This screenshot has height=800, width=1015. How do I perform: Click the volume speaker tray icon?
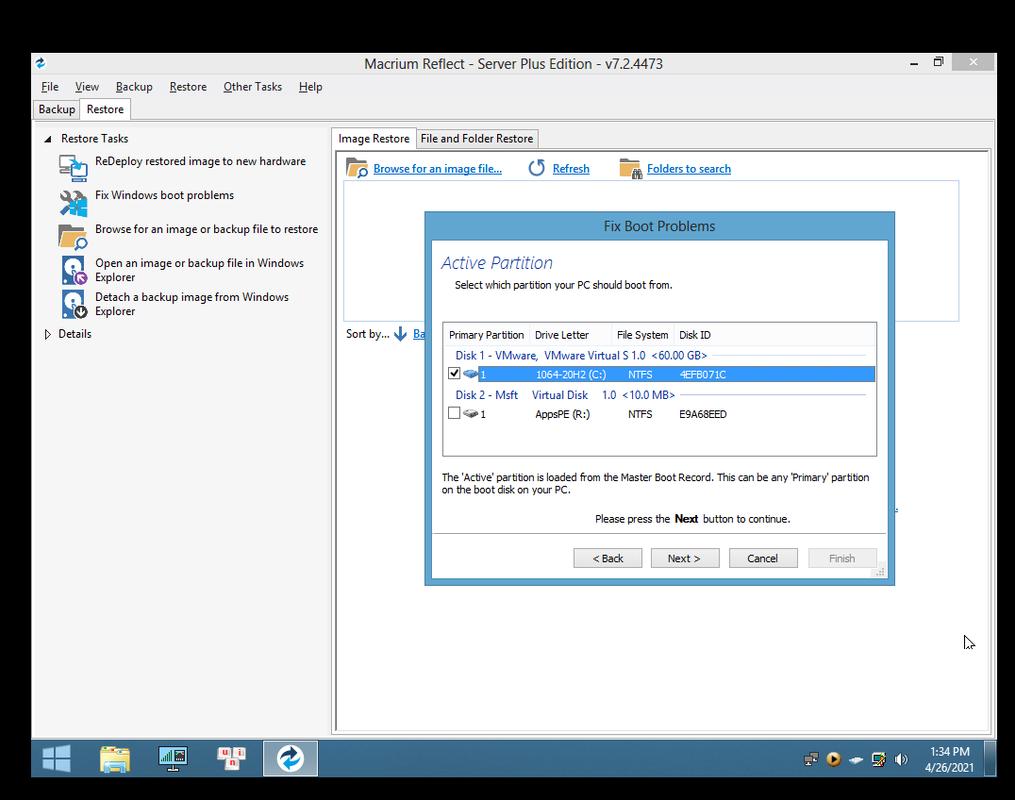[901, 759]
